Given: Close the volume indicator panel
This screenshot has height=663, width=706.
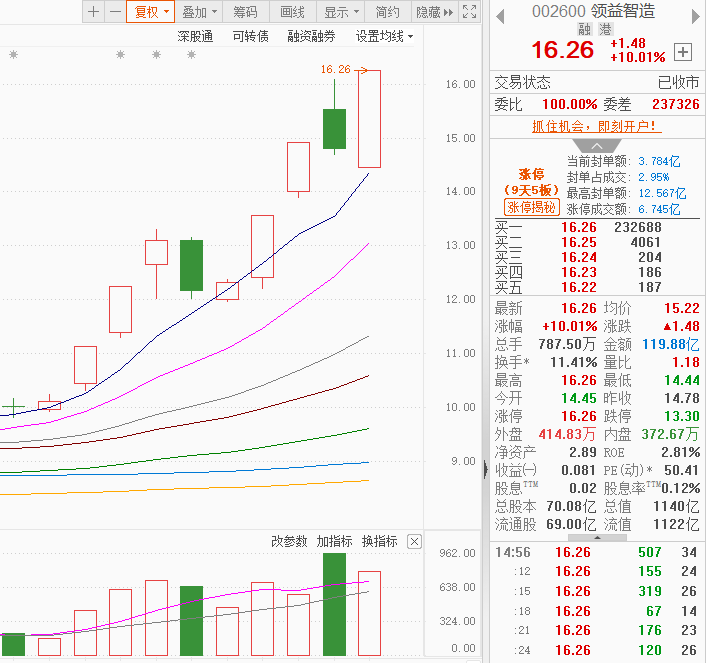Looking at the screenshot, I should [414, 541].
